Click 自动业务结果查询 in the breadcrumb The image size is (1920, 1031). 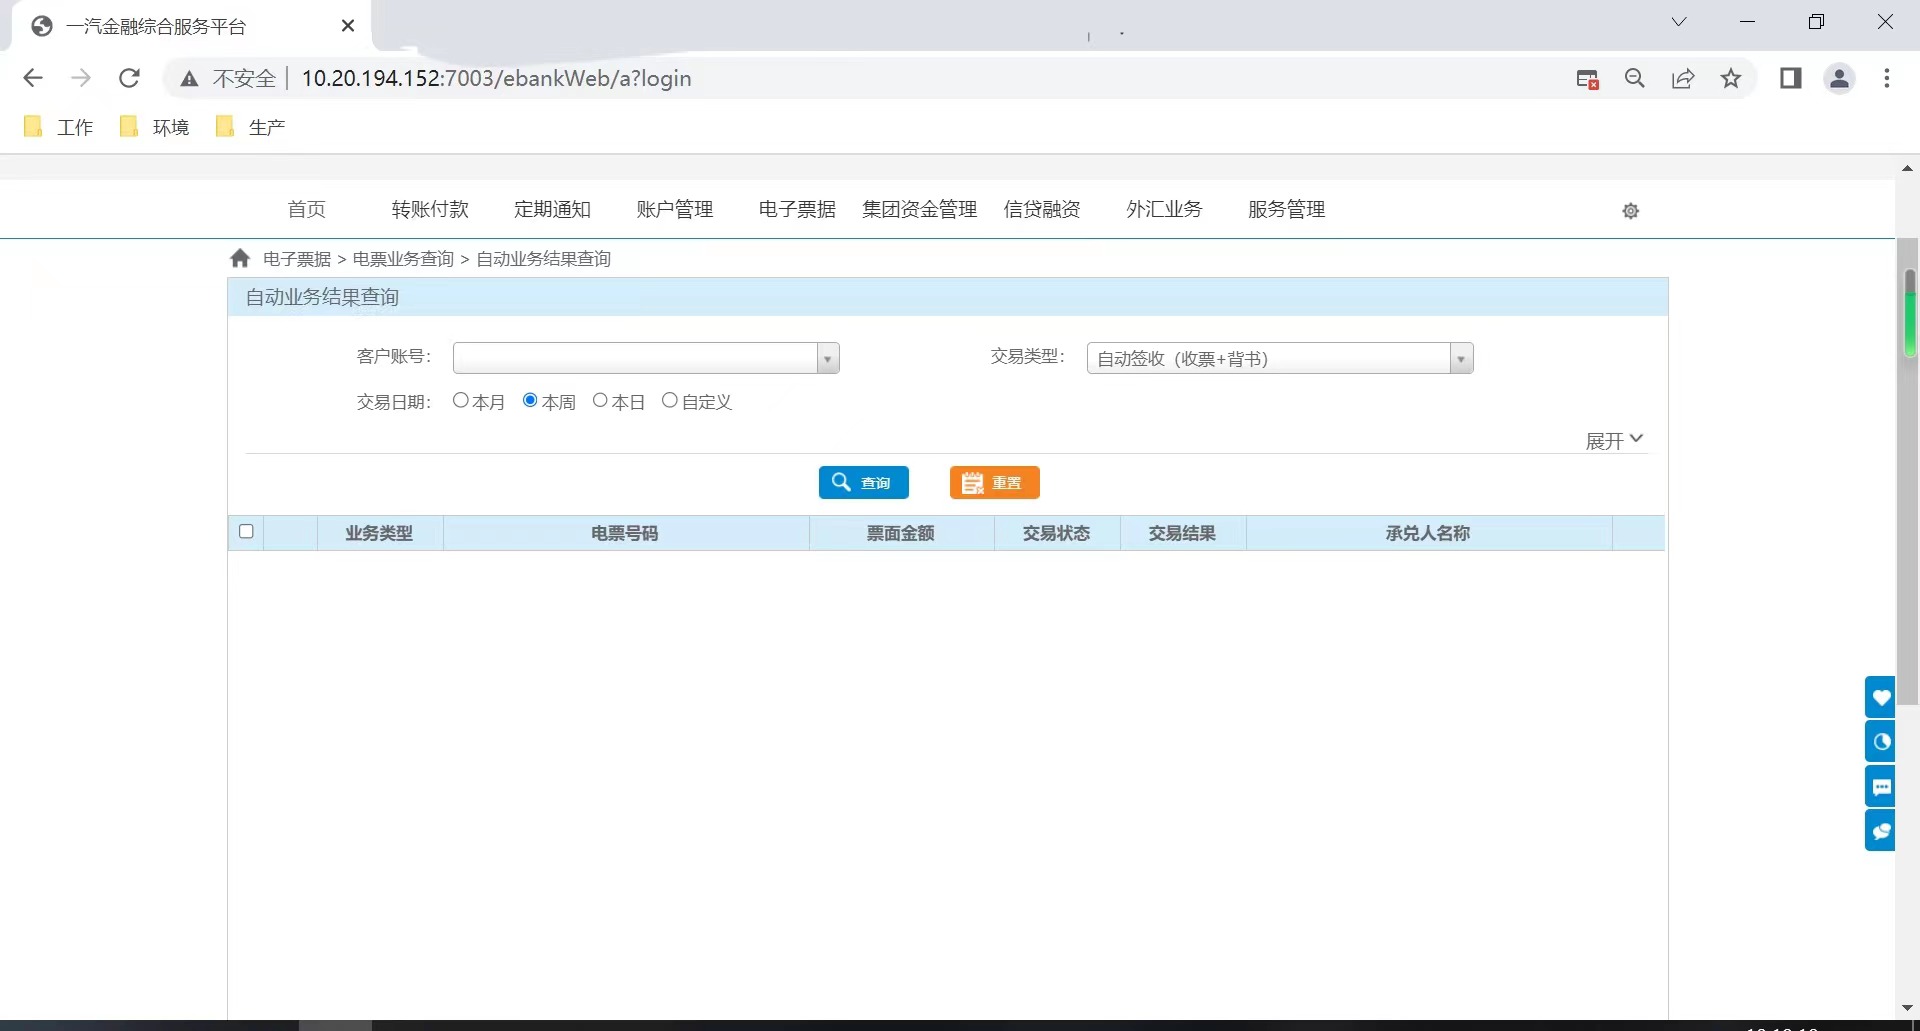543,259
